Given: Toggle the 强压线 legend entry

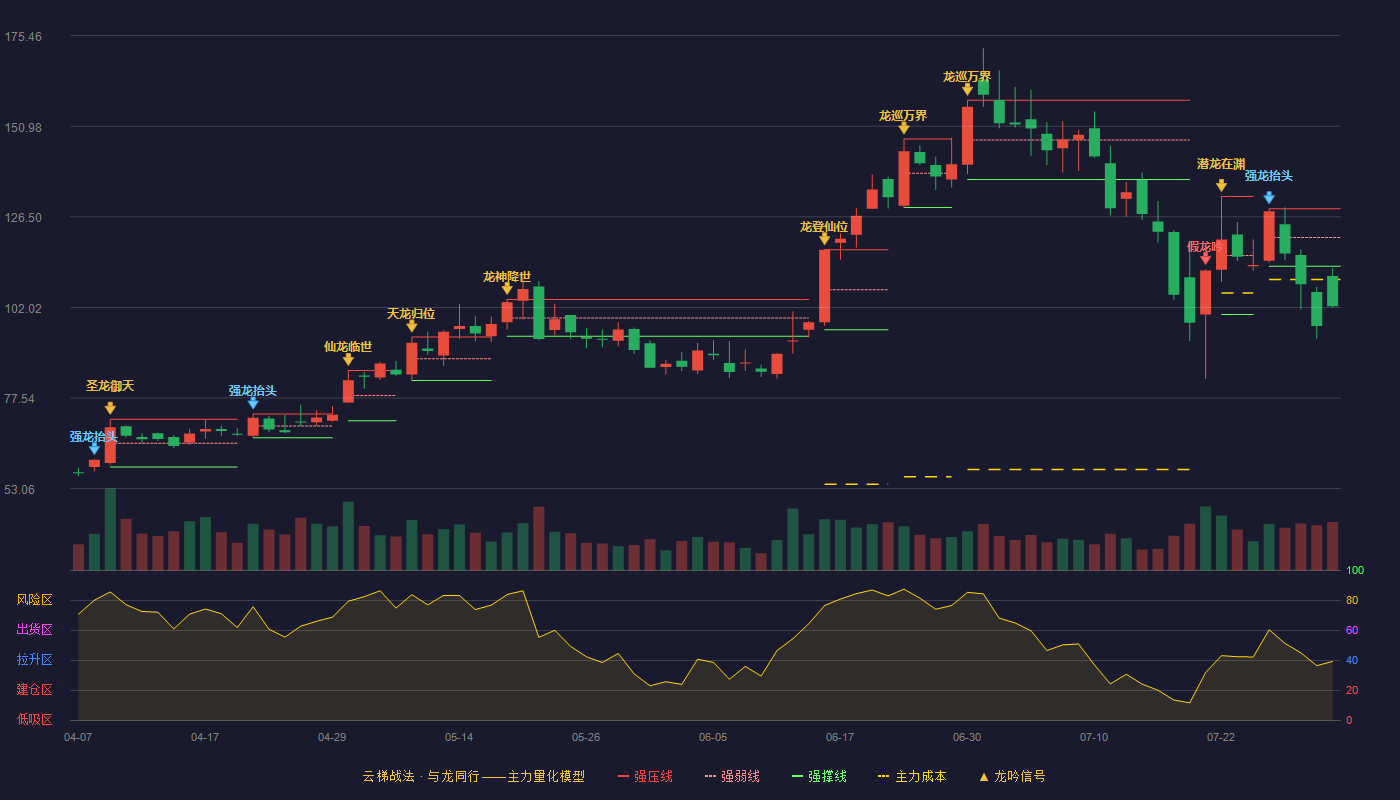Looking at the screenshot, I should (645, 776).
